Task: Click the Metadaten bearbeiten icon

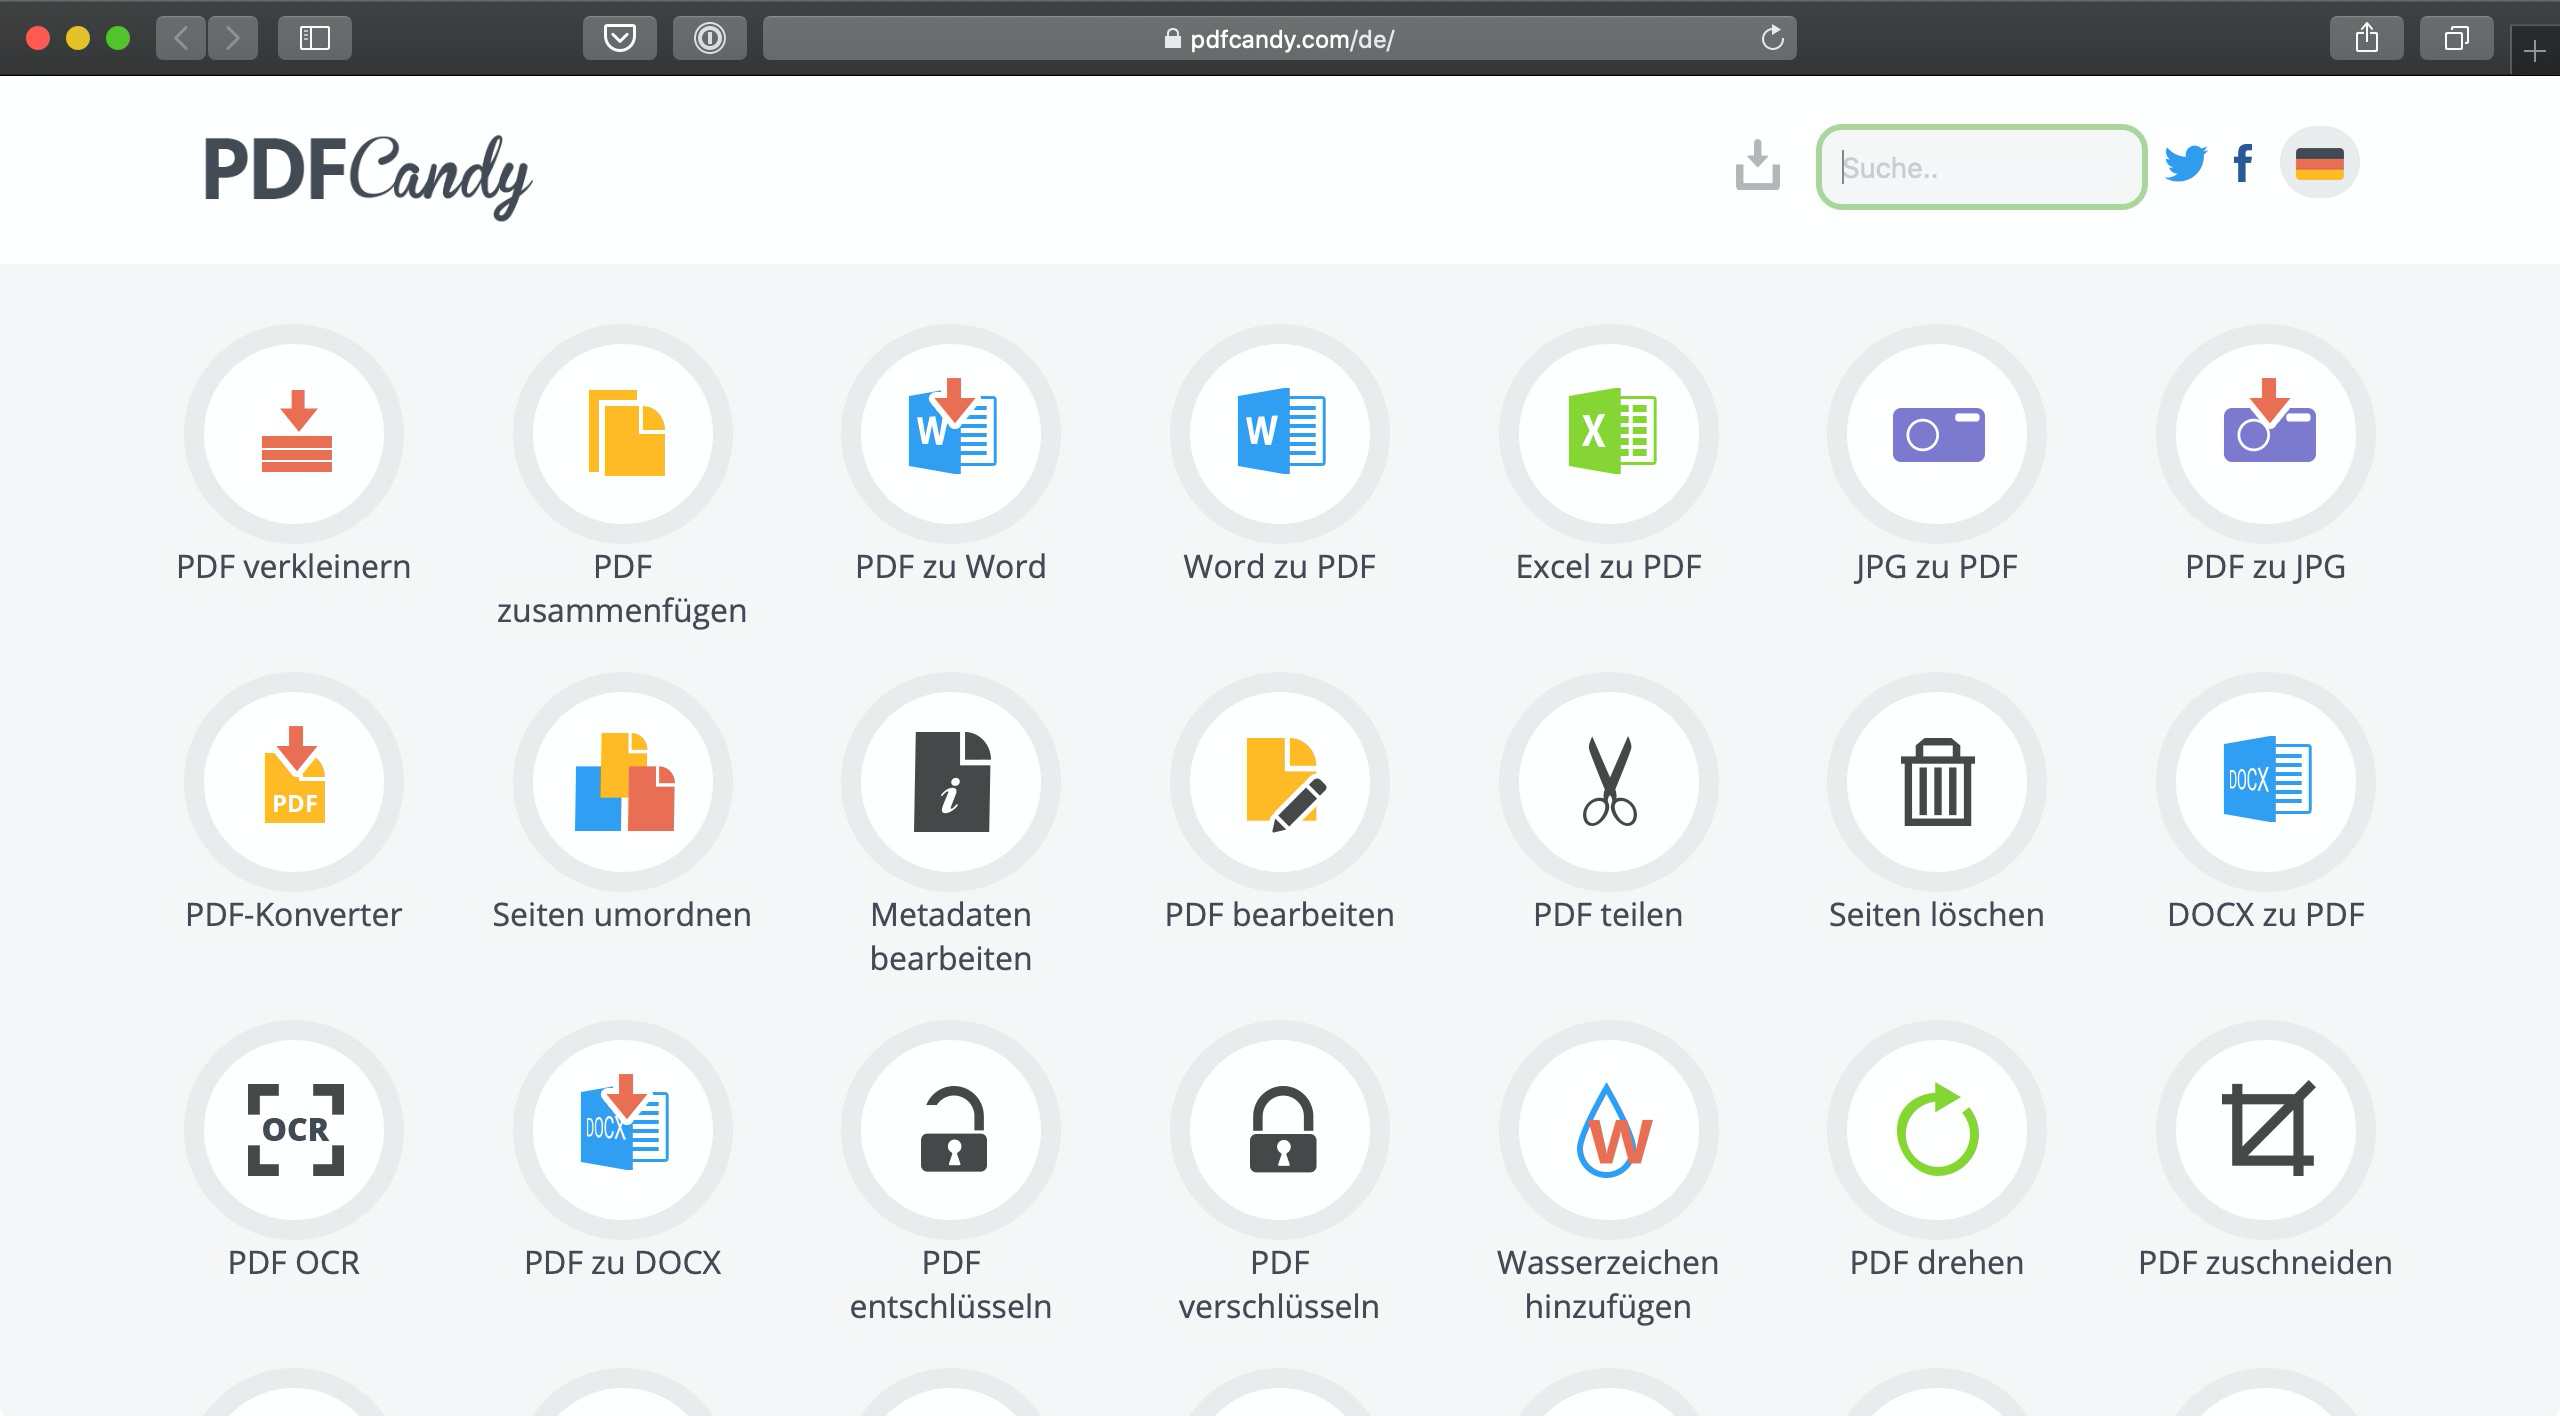Action: click(x=951, y=782)
